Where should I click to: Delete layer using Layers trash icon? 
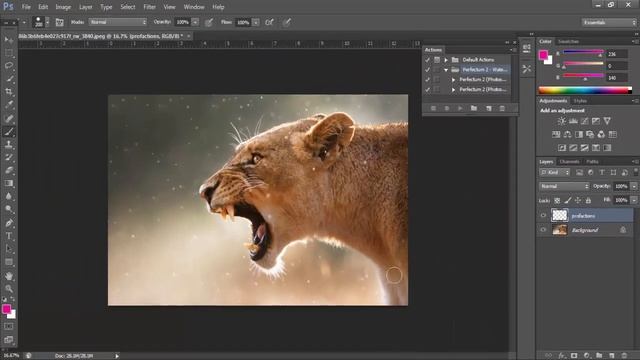coord(624,356)
